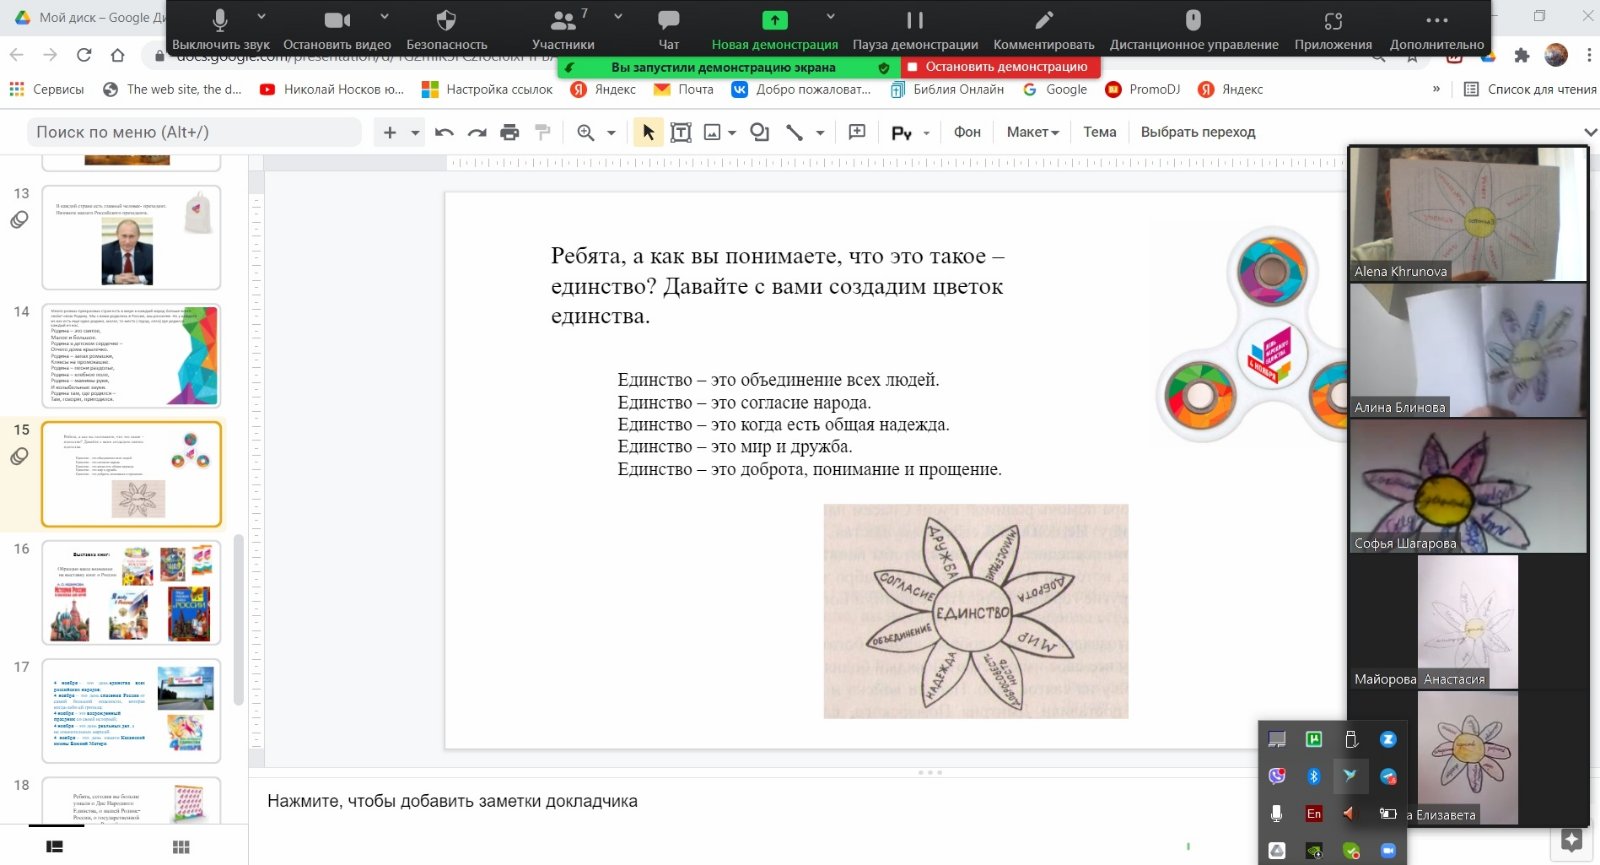Click the new slide plus button

tap(390, 132)
